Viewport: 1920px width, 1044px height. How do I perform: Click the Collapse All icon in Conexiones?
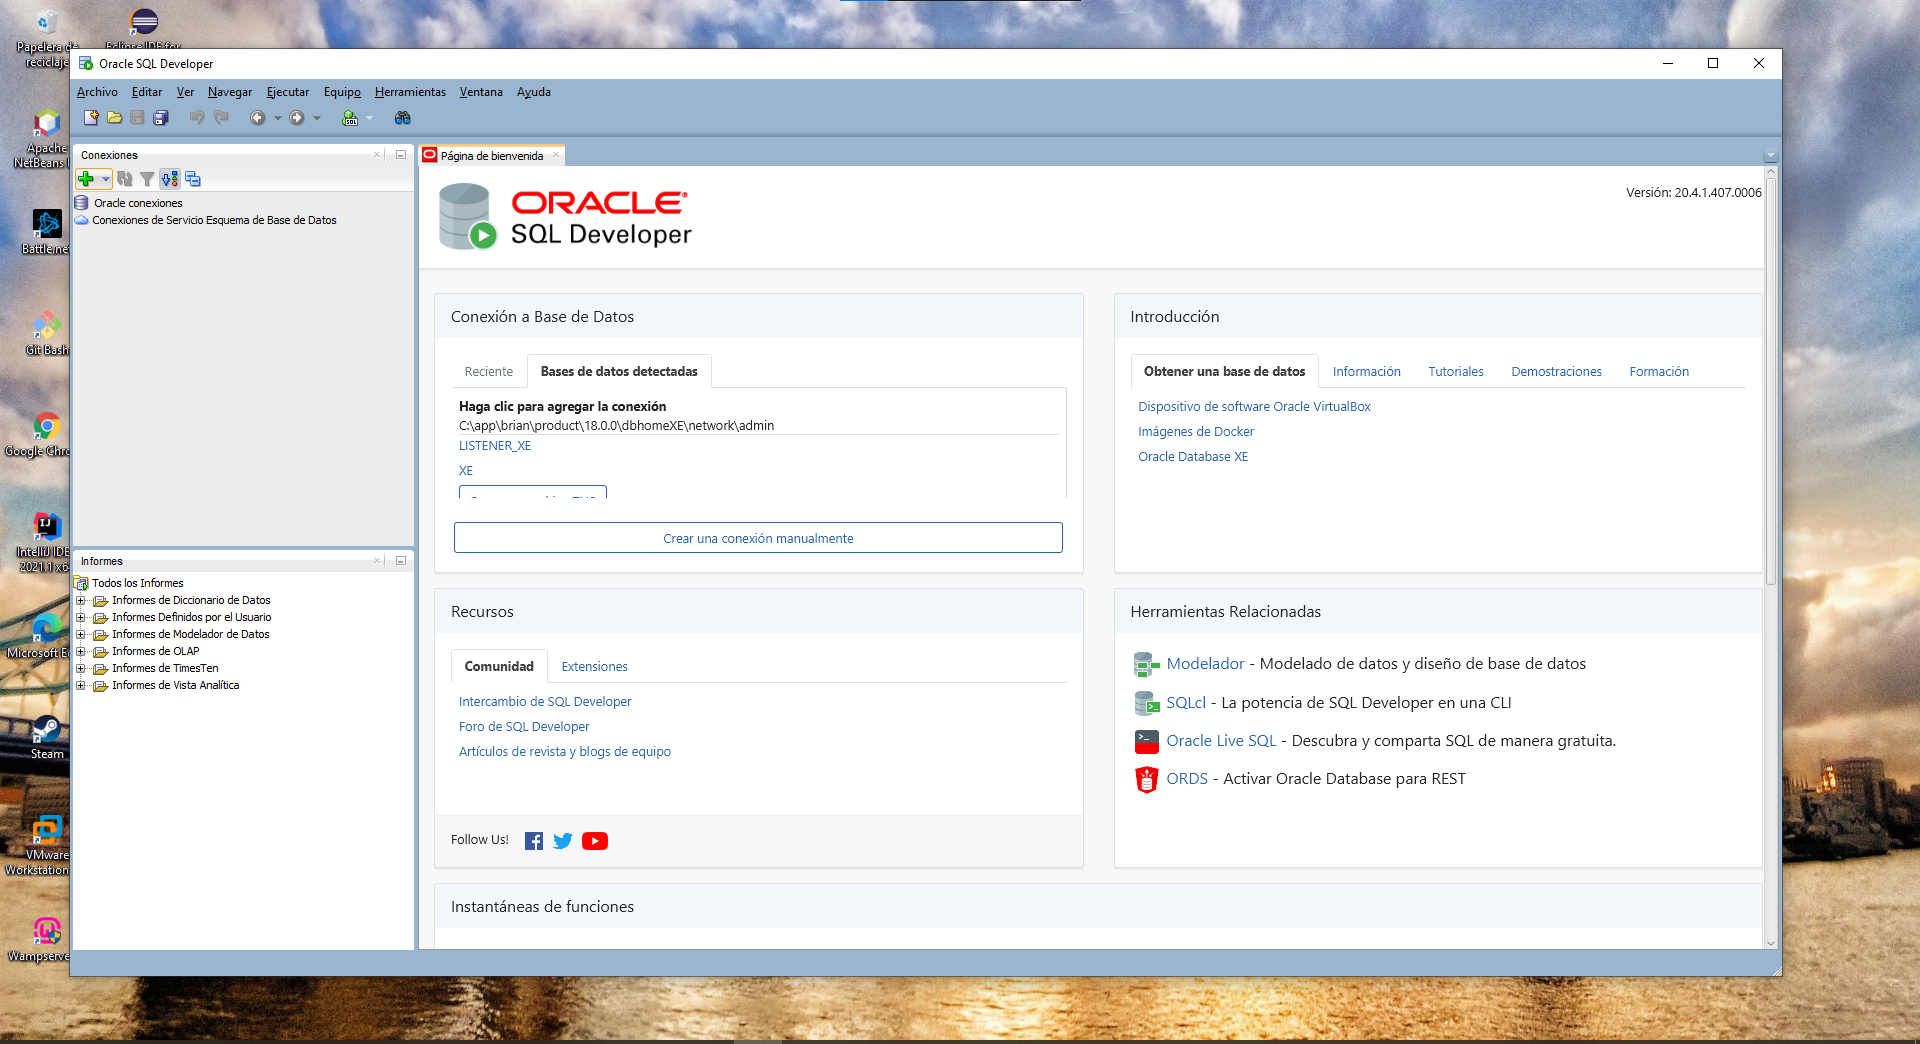tap(193, 179)
